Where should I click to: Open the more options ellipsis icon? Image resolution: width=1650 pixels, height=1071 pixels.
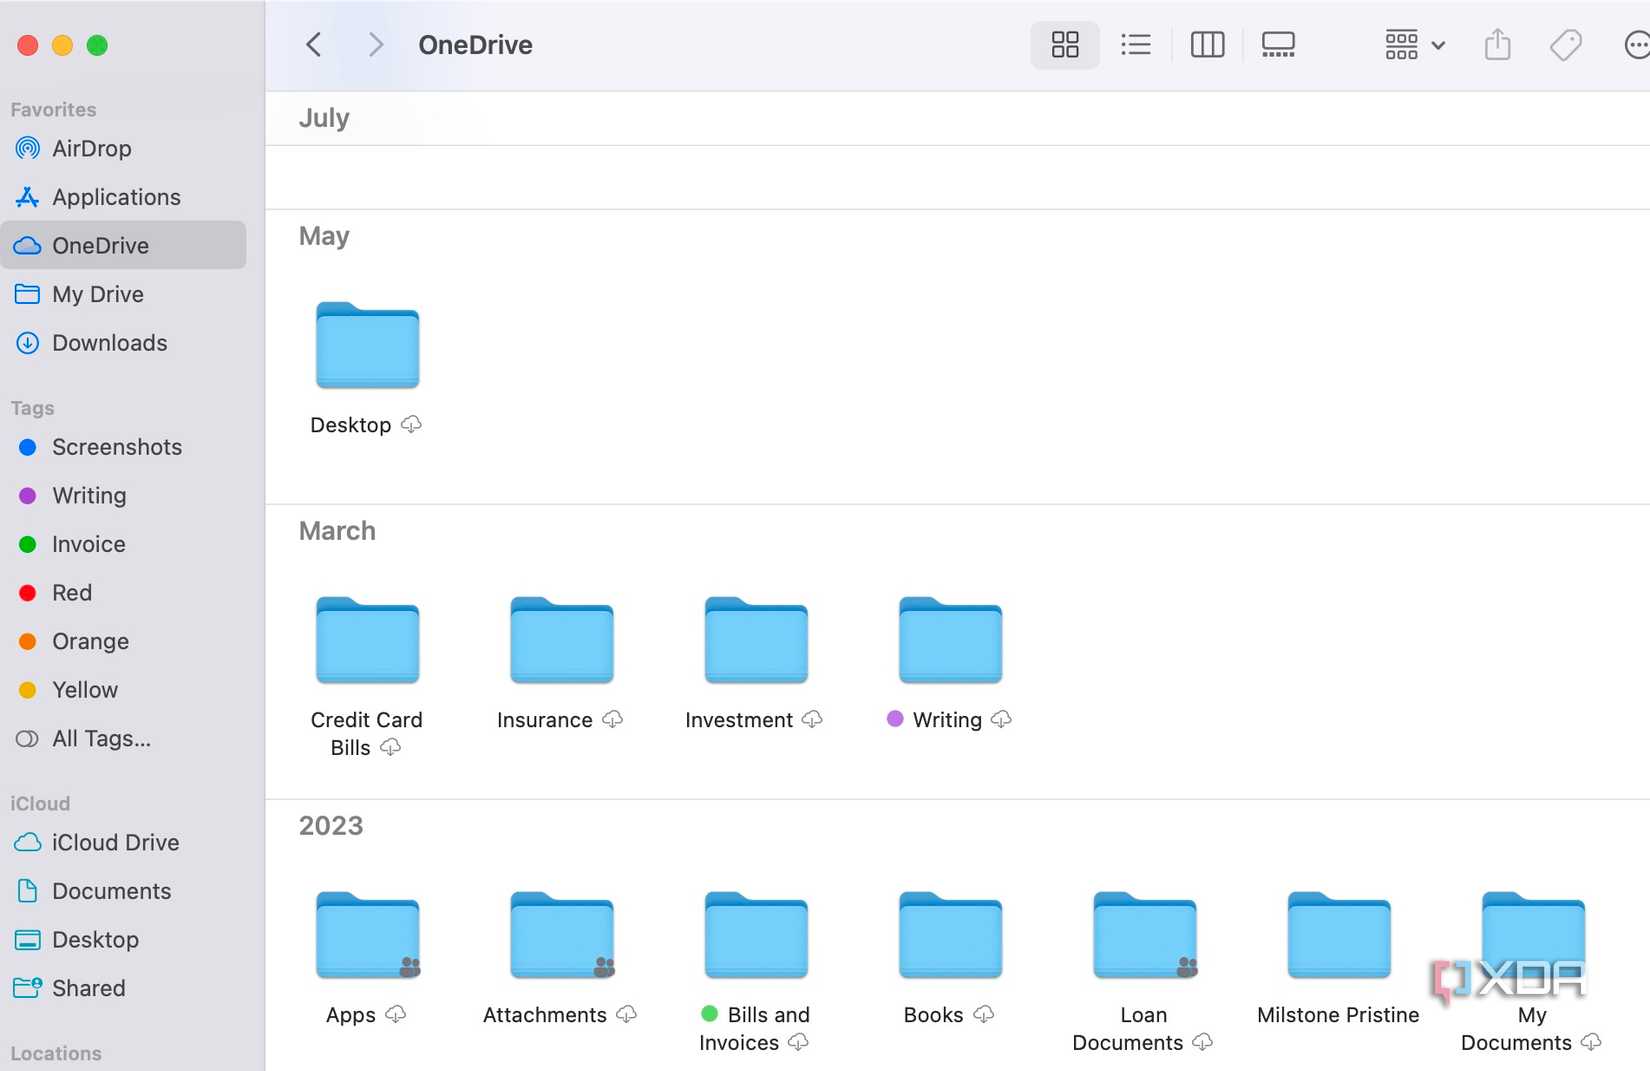point(1637,44)
